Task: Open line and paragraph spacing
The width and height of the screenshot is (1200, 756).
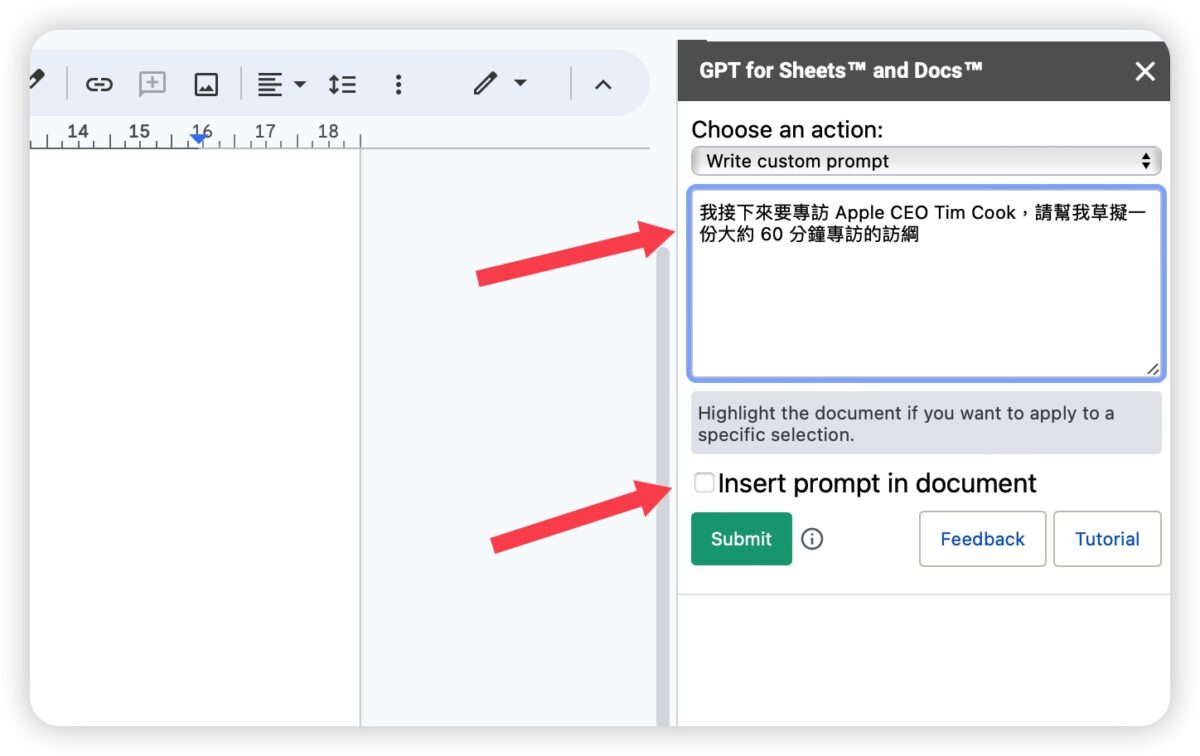Action: (342, 84)
